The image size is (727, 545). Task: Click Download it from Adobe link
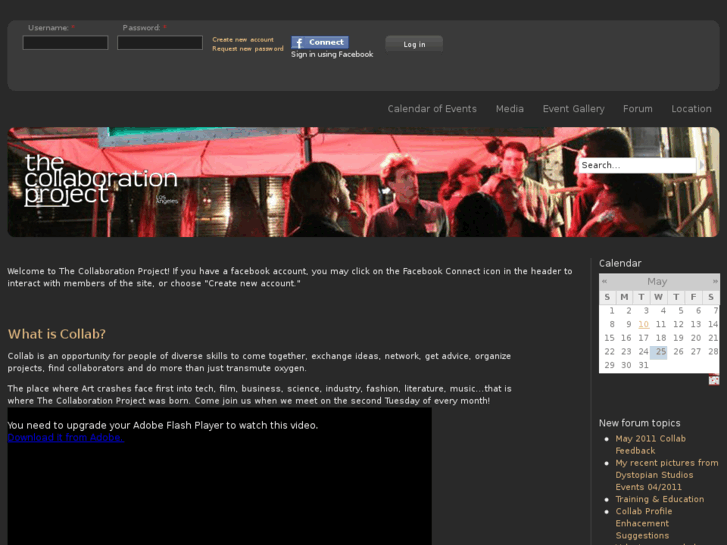tap(65, 437)
